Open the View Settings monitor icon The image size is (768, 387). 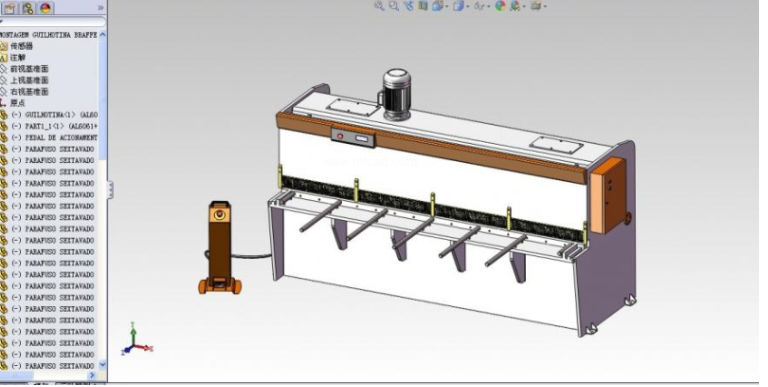tap(536, 6)
